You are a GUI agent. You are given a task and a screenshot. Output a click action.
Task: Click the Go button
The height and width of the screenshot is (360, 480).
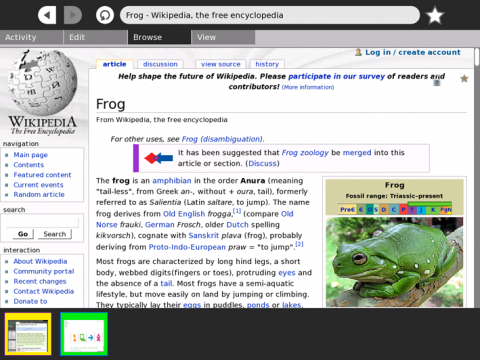pos(23,234)
